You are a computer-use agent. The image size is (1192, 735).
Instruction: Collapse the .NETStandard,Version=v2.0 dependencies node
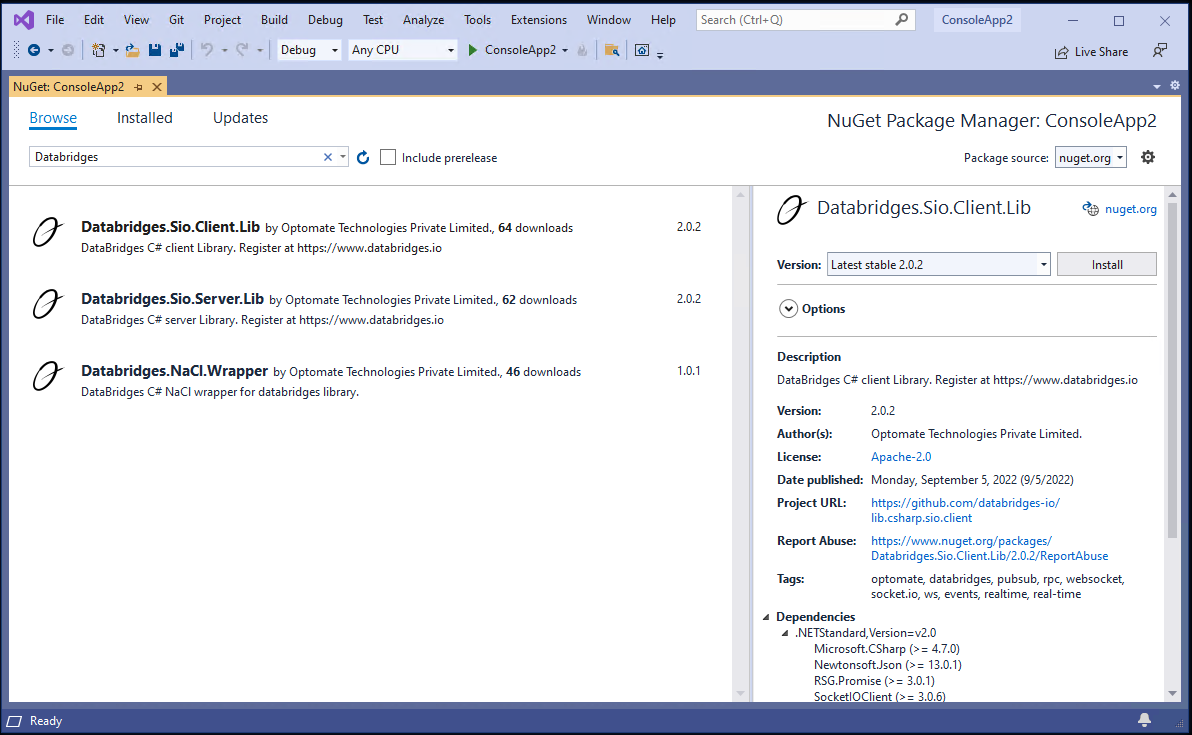pyautogui.click(x=786, y=632)
